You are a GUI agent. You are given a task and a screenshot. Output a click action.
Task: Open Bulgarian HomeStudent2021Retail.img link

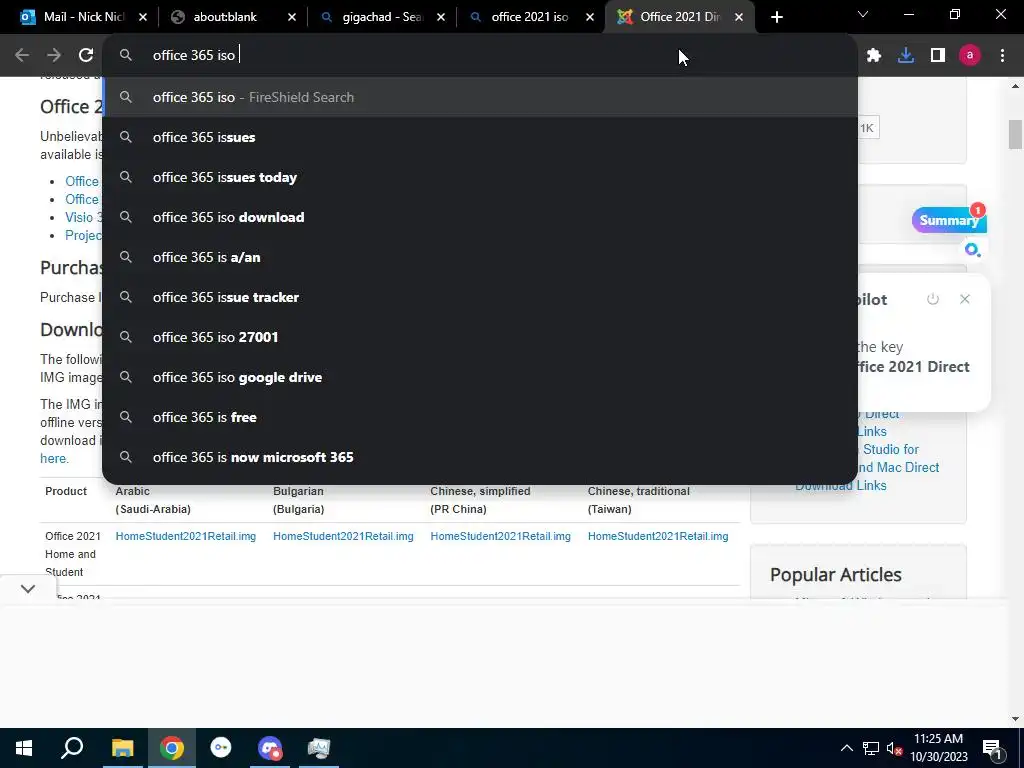click(x=343, y=536)
